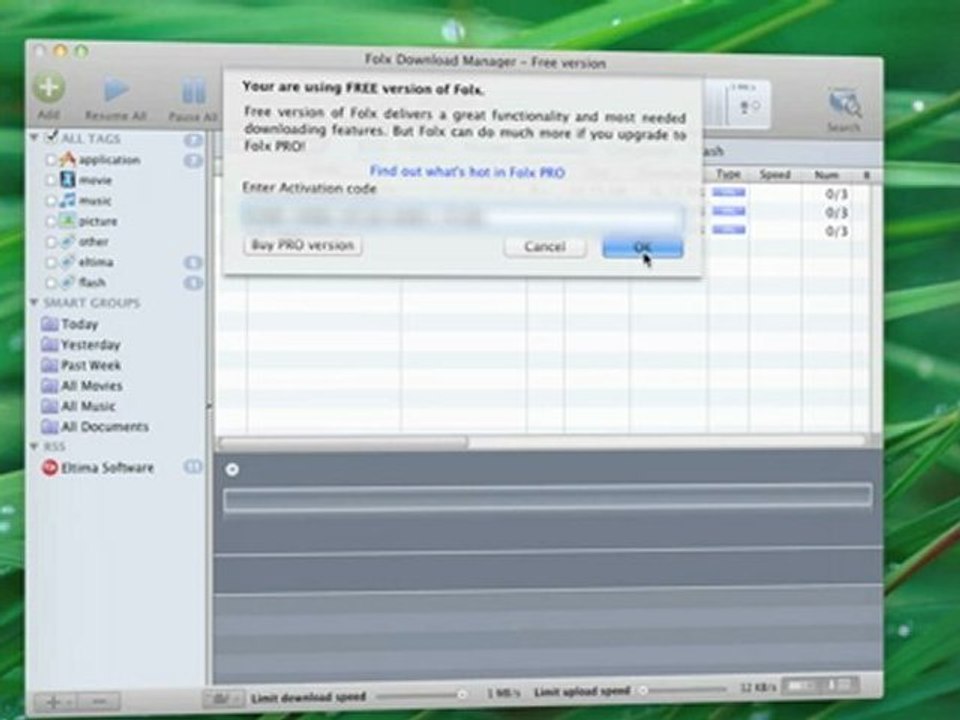
Task: Click the All Music folder icon
Action: (x=50, y=406)
